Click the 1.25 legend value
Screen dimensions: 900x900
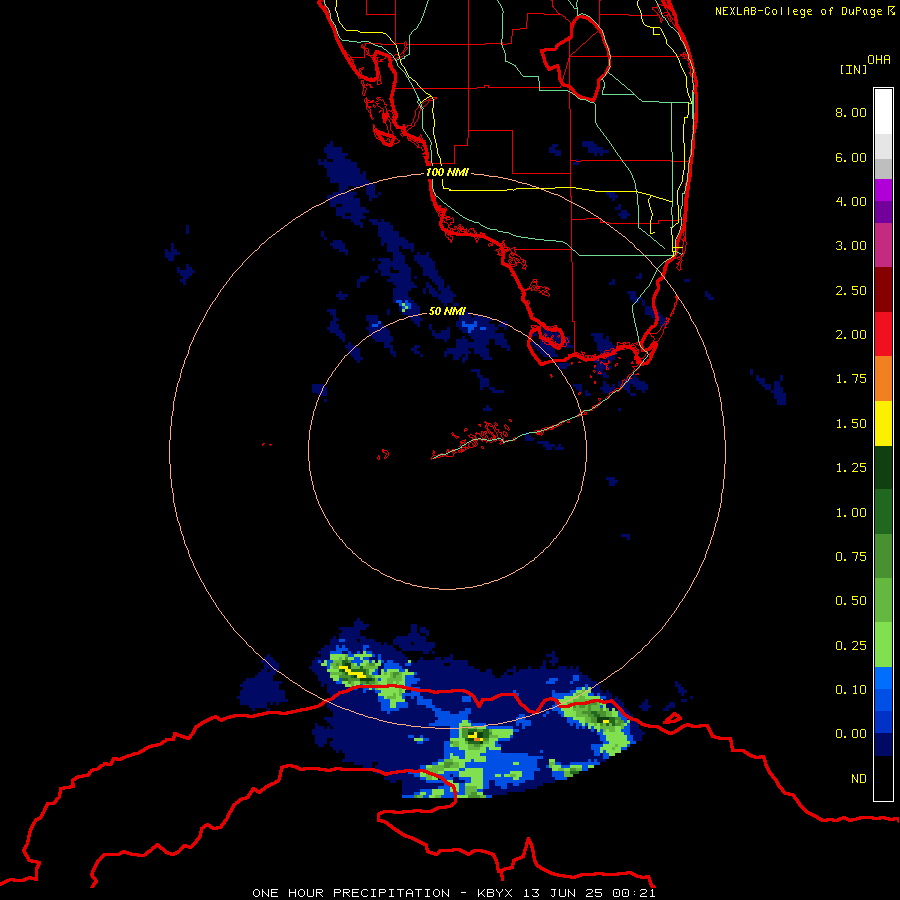click(x=851, y=468)
